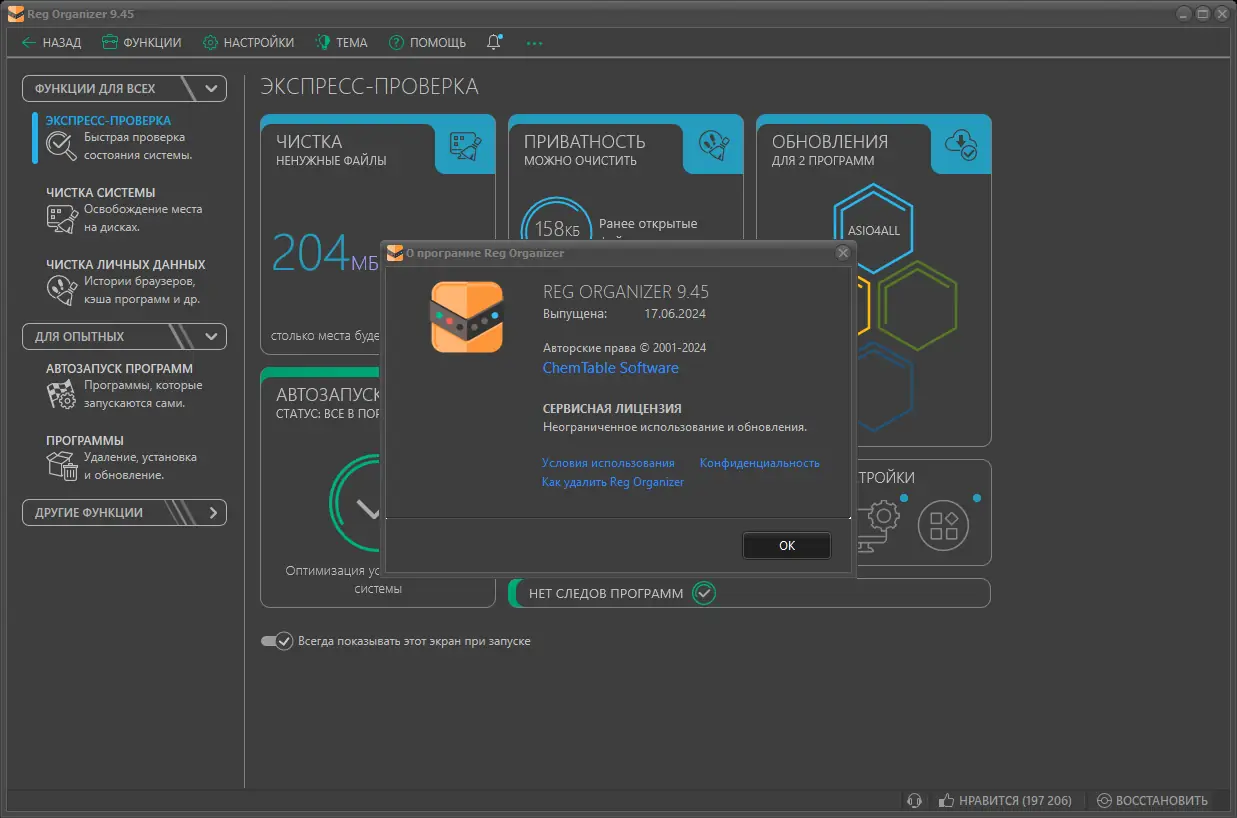Open the Настройки menu

[248, 42]
